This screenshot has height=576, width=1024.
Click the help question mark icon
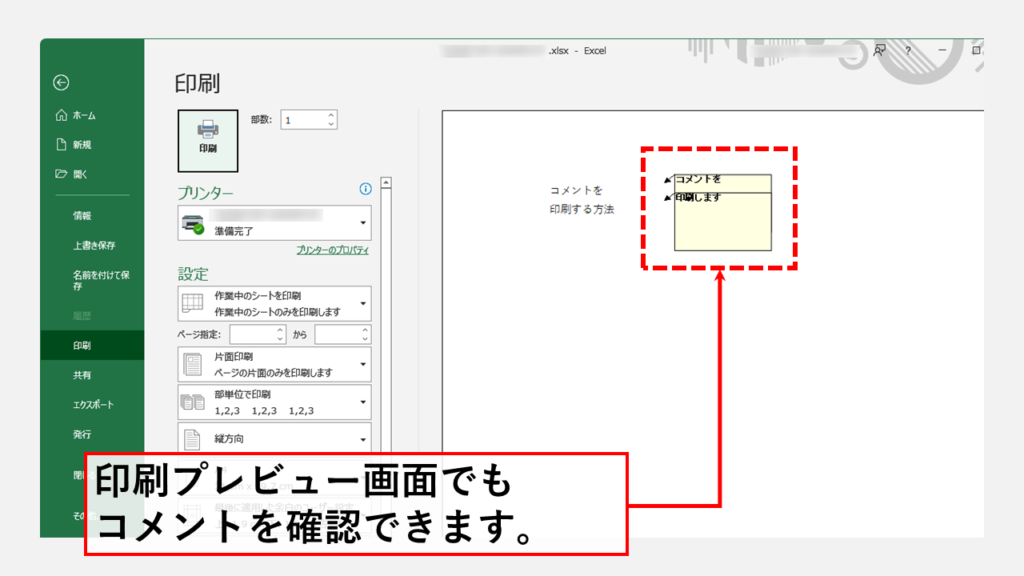point(908,50)
